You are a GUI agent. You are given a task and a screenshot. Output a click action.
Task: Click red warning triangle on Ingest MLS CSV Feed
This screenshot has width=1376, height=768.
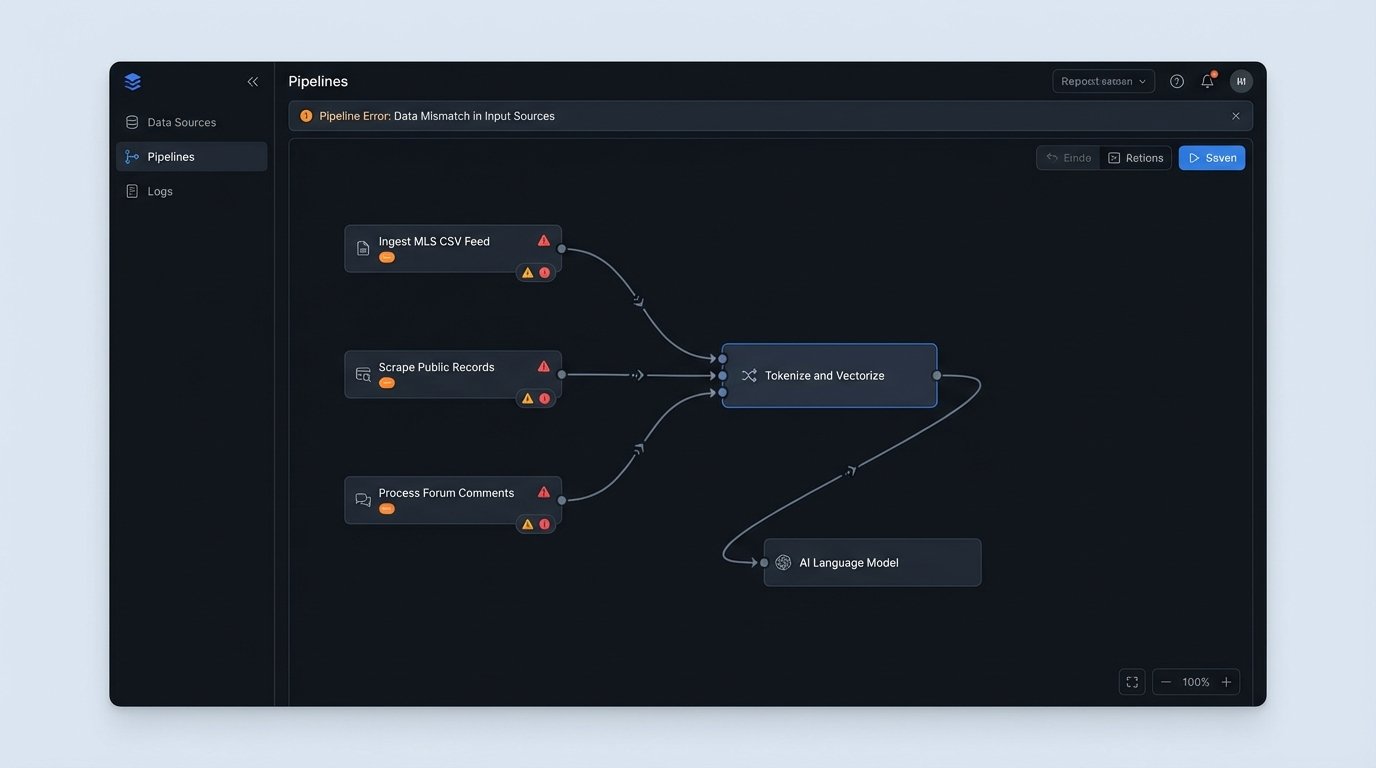(544, 241)
